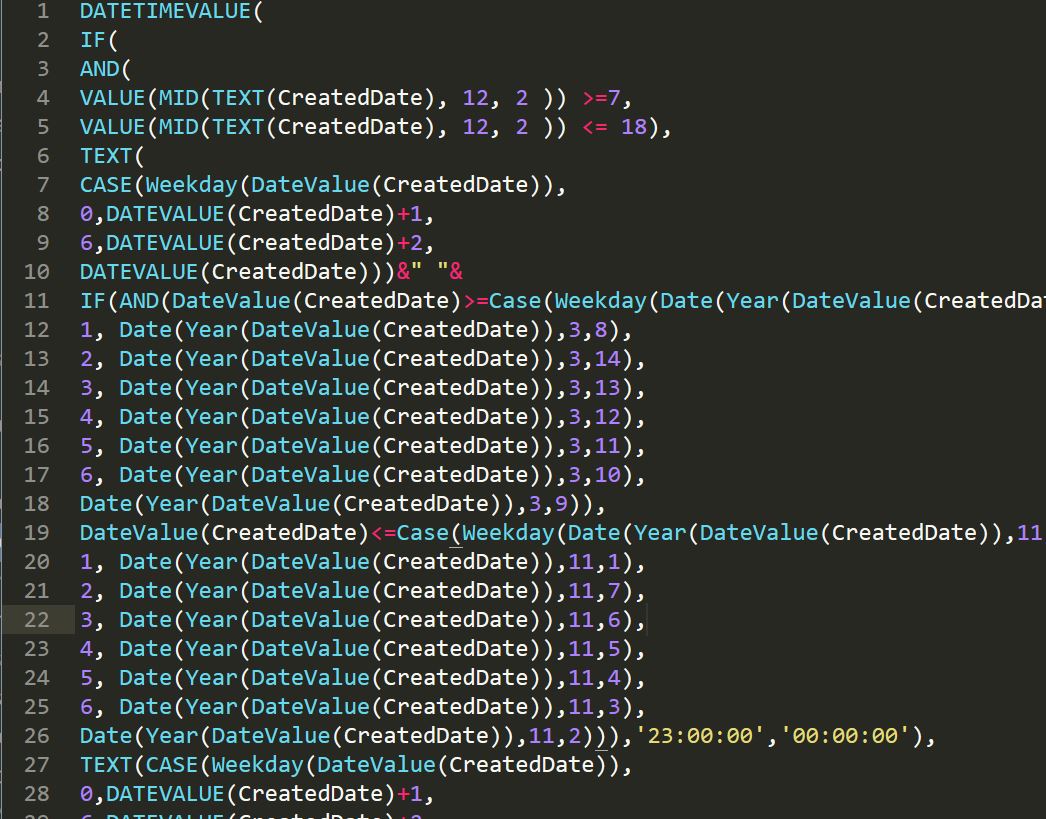
Task: Click Weekday on line 27
Action: point(257,765)
